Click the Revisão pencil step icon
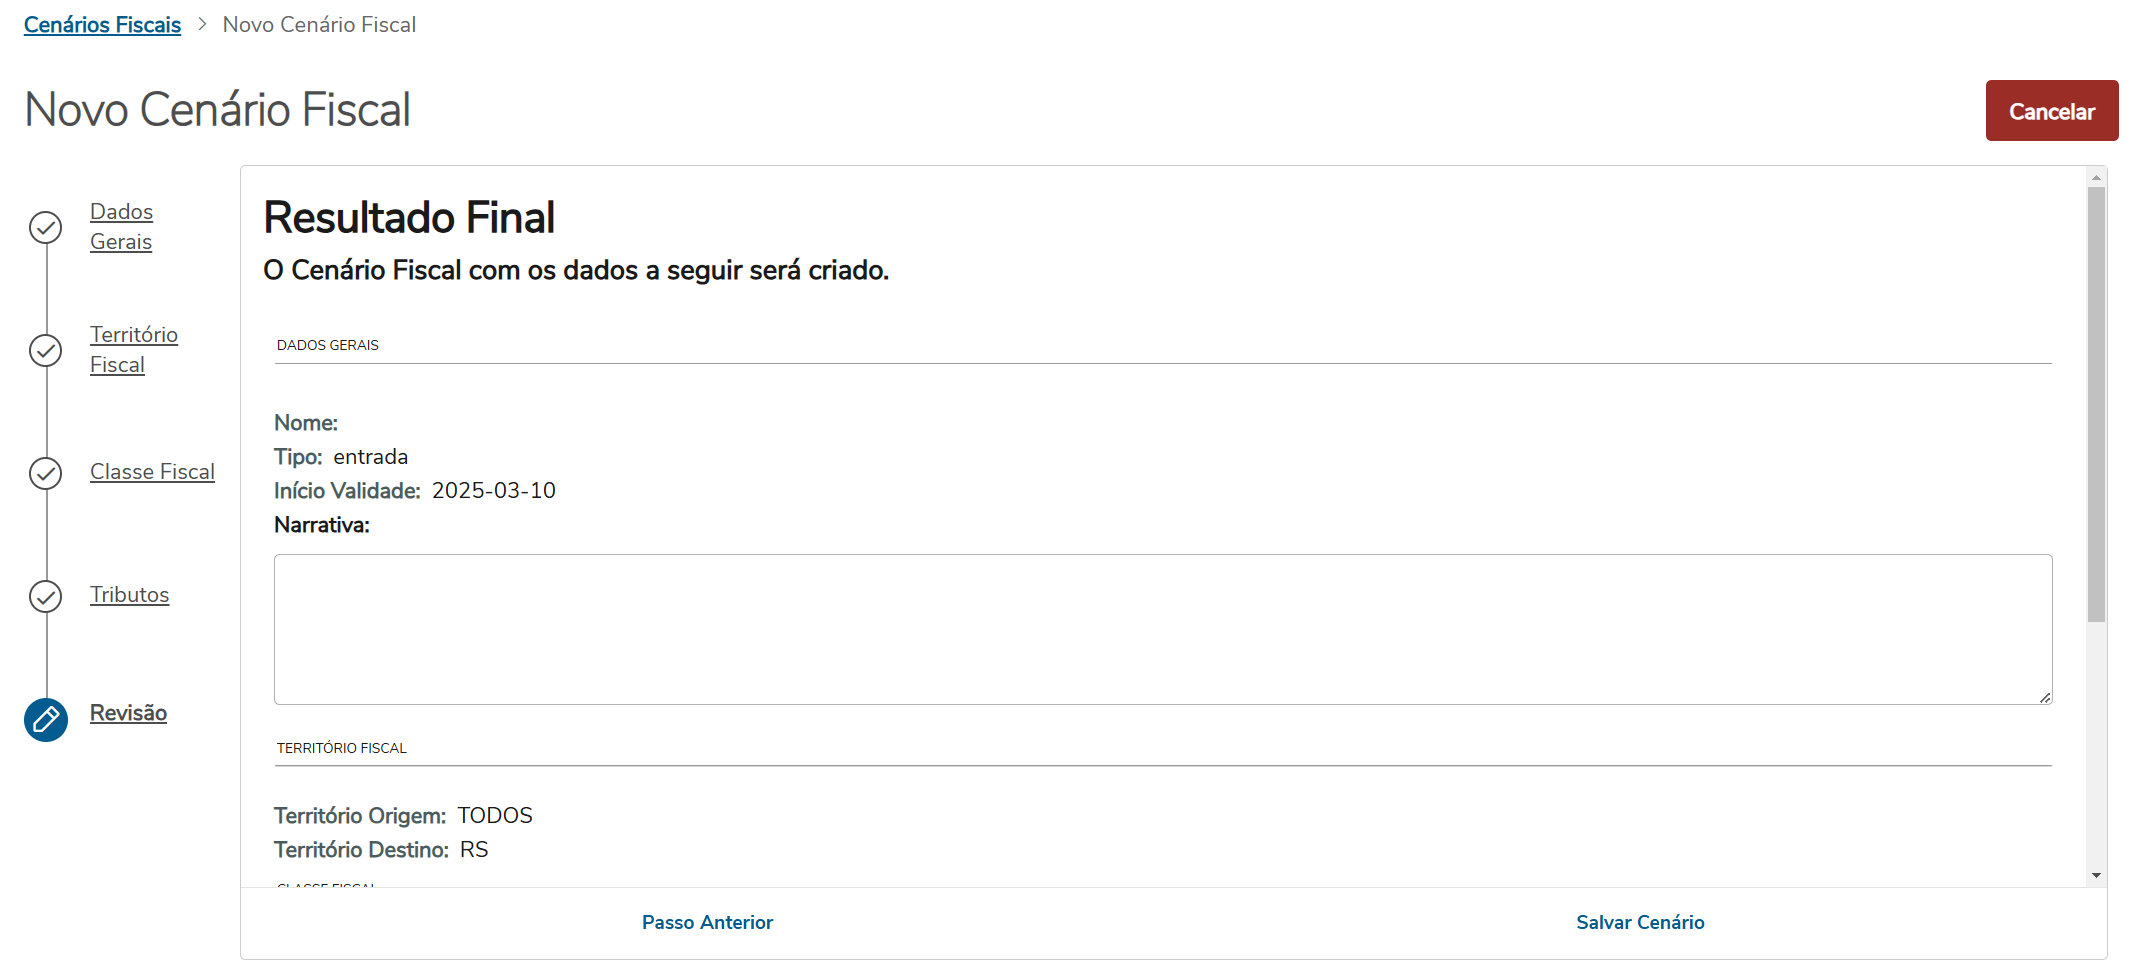 click(x=46, y=720)
